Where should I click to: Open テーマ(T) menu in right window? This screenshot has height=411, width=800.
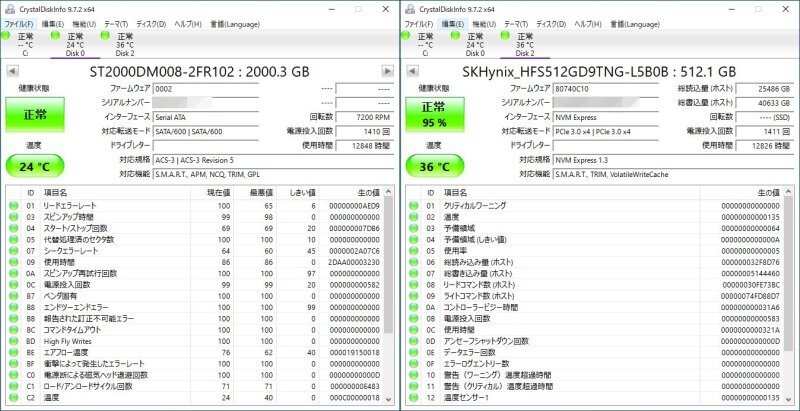516,24
